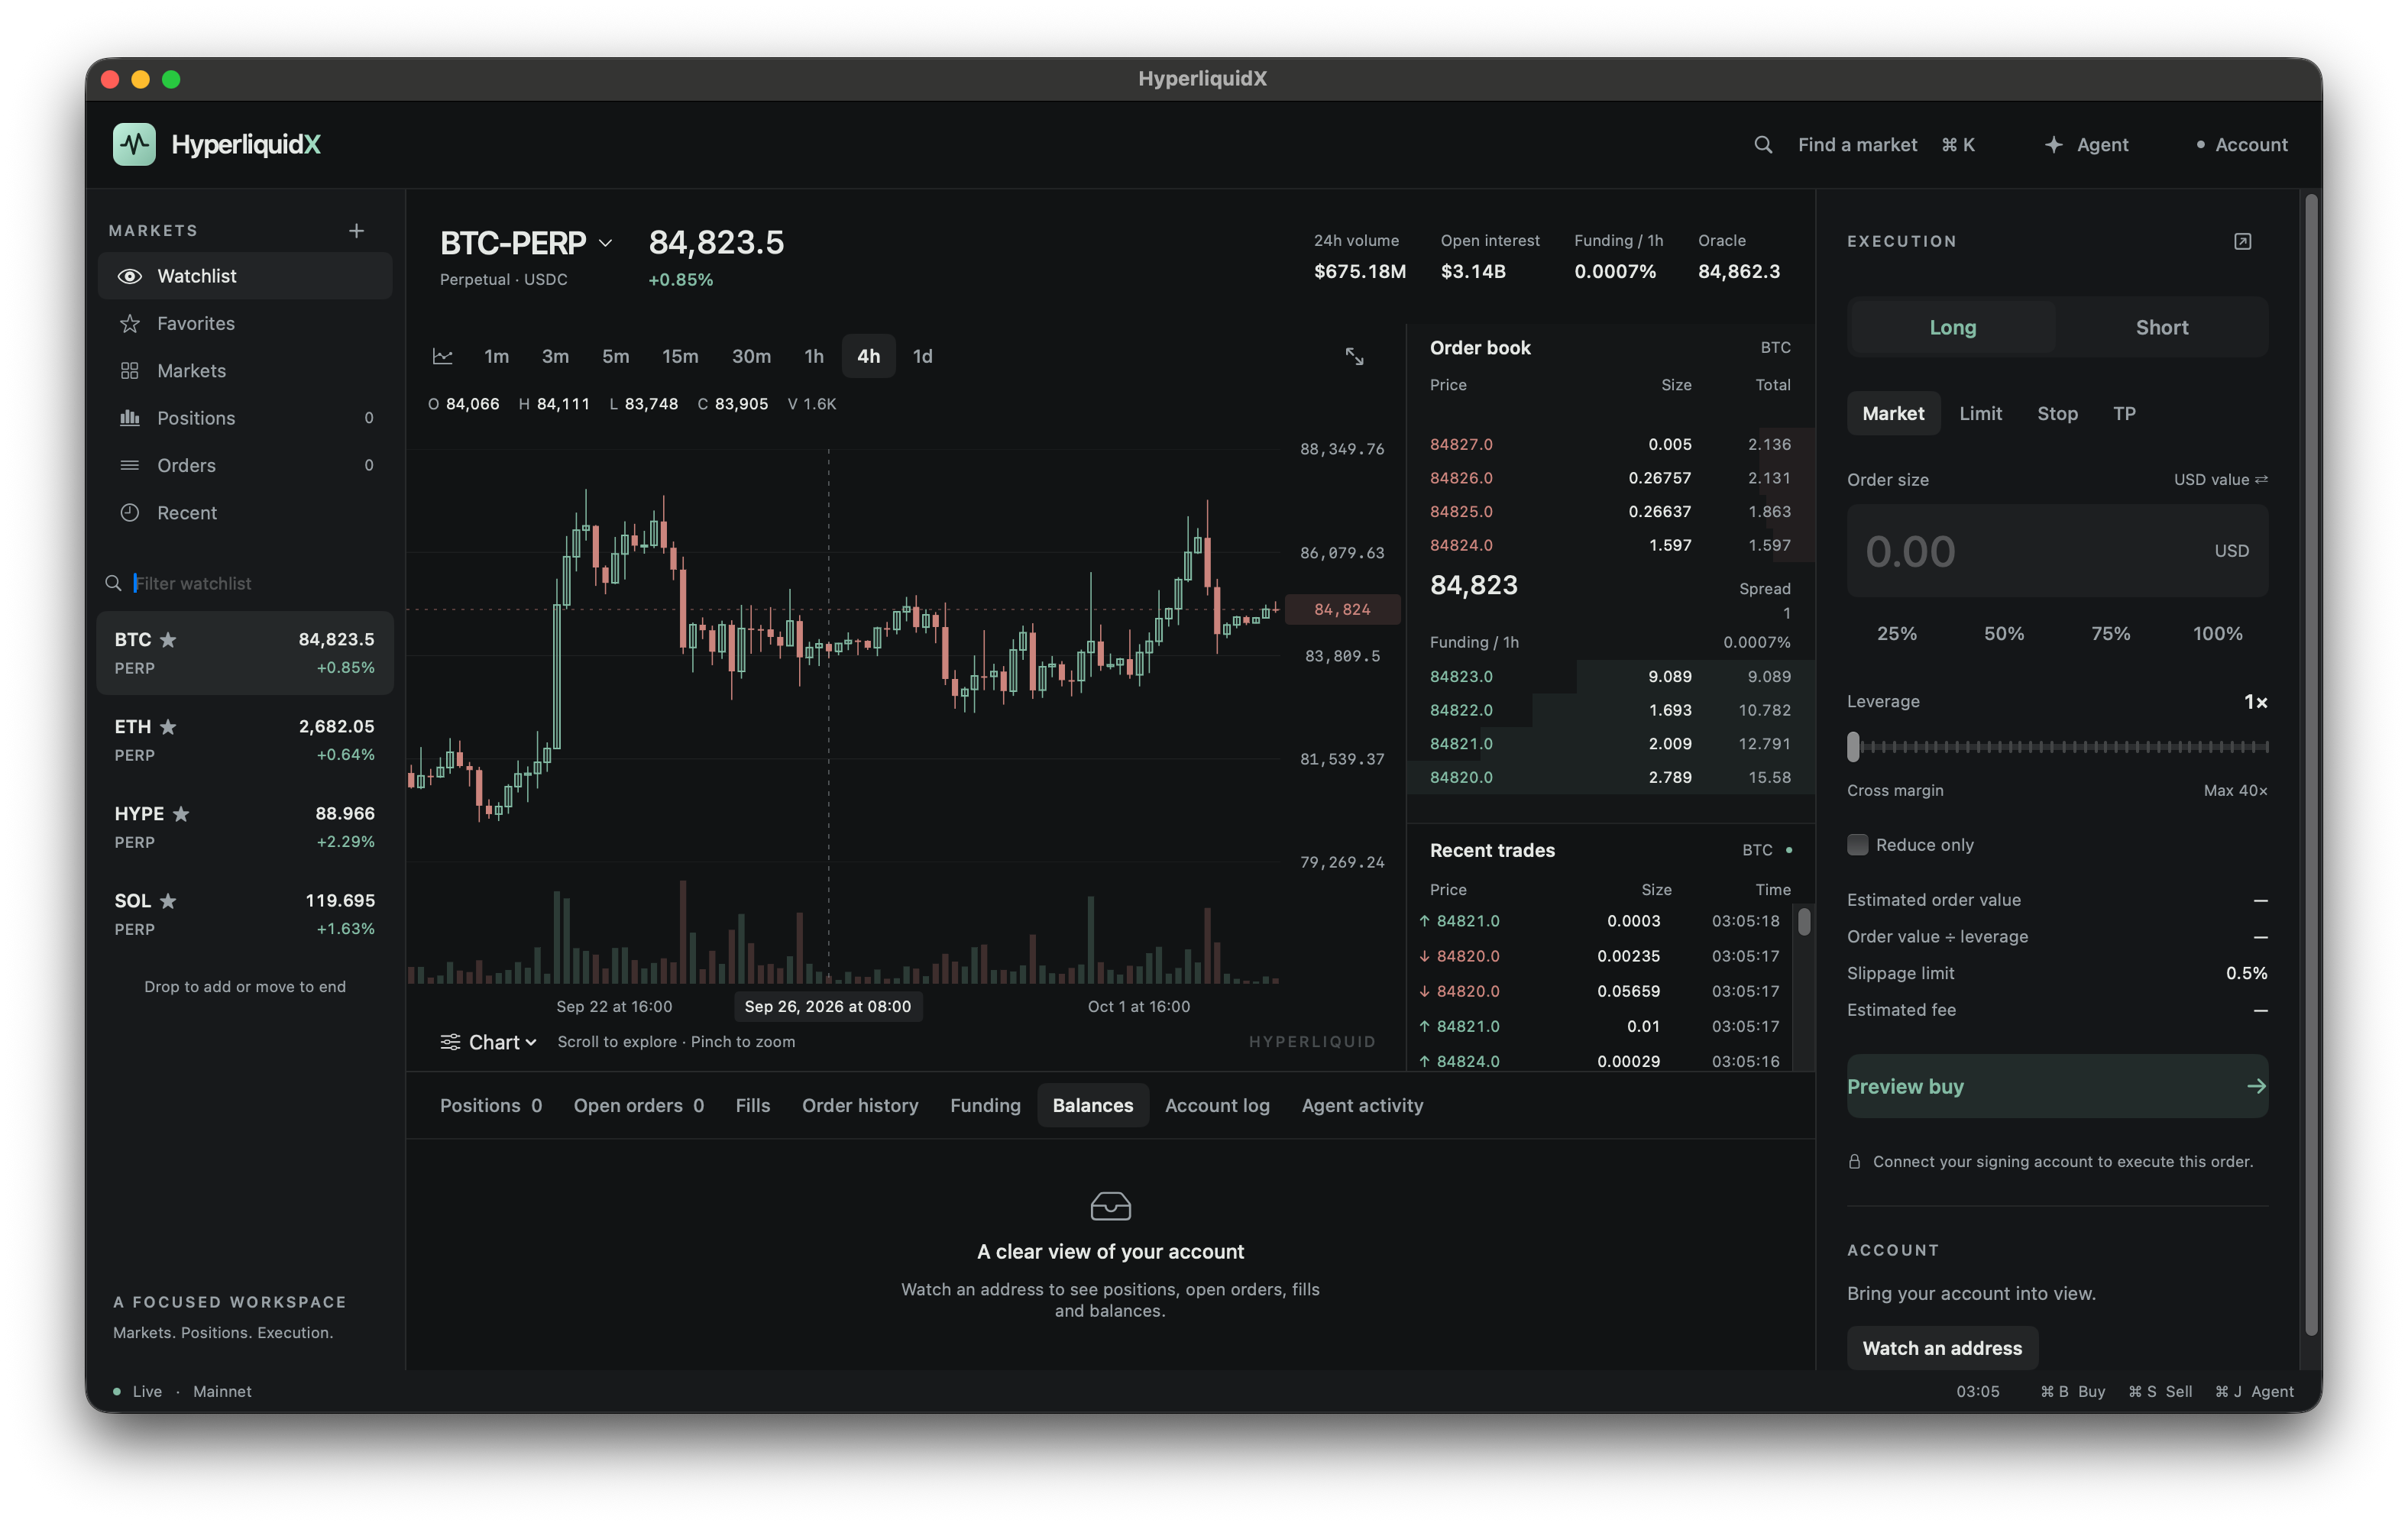The image size is (2408, 1526).
Task: Select the TP order type
Action: tap(2124, 413)
